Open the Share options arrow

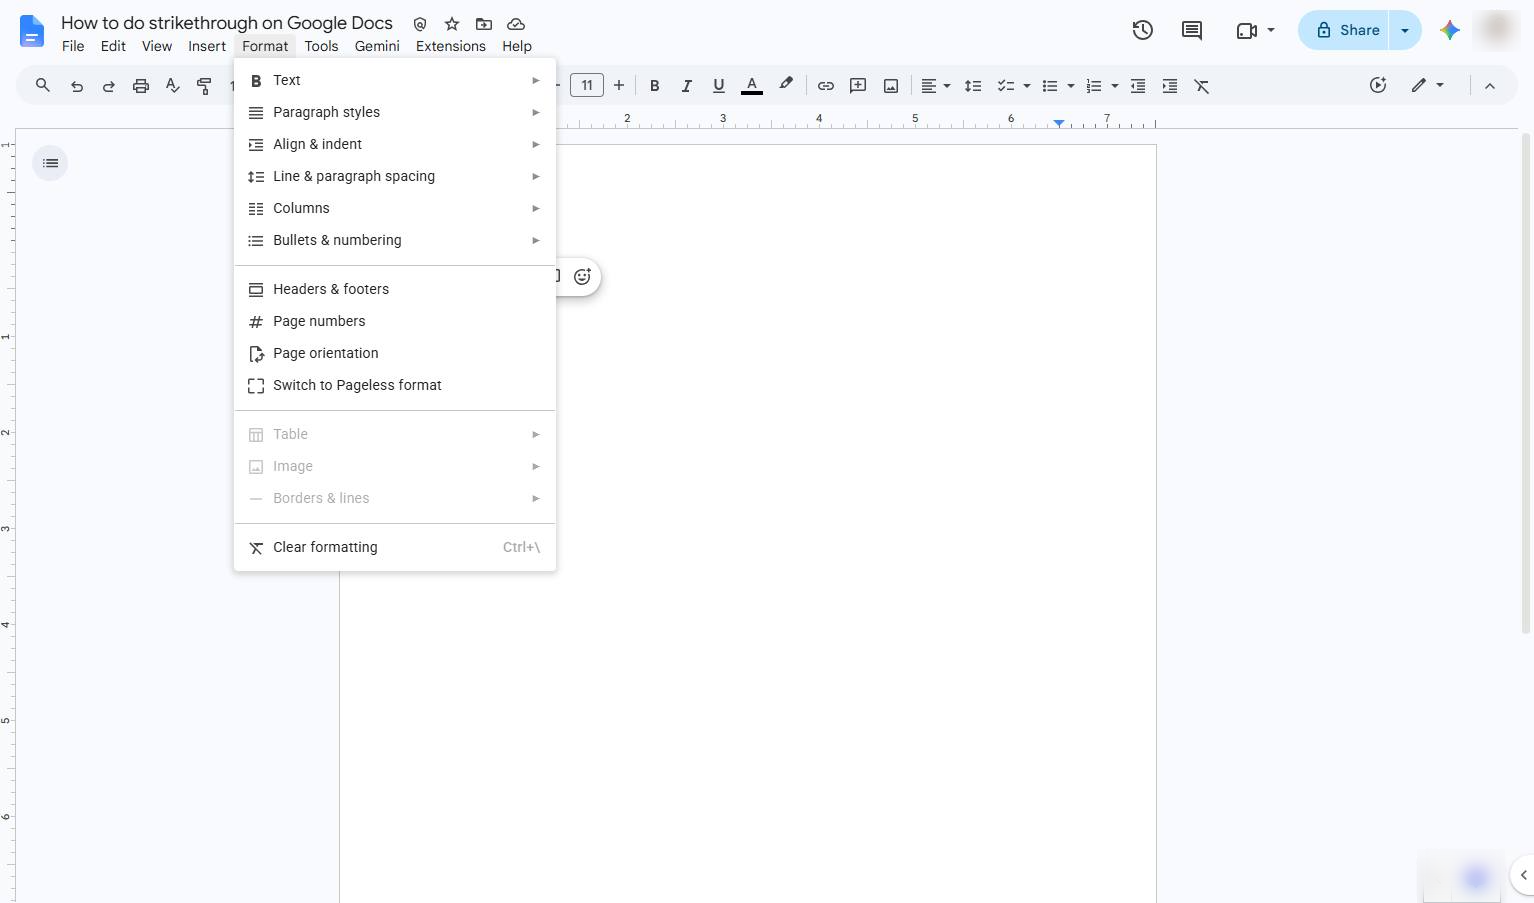[x=1405, y=30]
